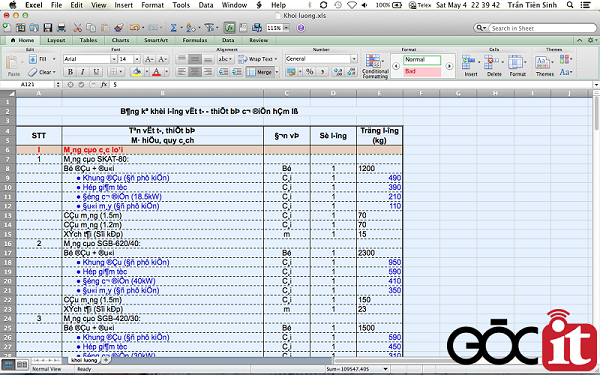The image size is (600, 375).
Task: Align text to bottom of cell
Action: (x=208, y=59)
